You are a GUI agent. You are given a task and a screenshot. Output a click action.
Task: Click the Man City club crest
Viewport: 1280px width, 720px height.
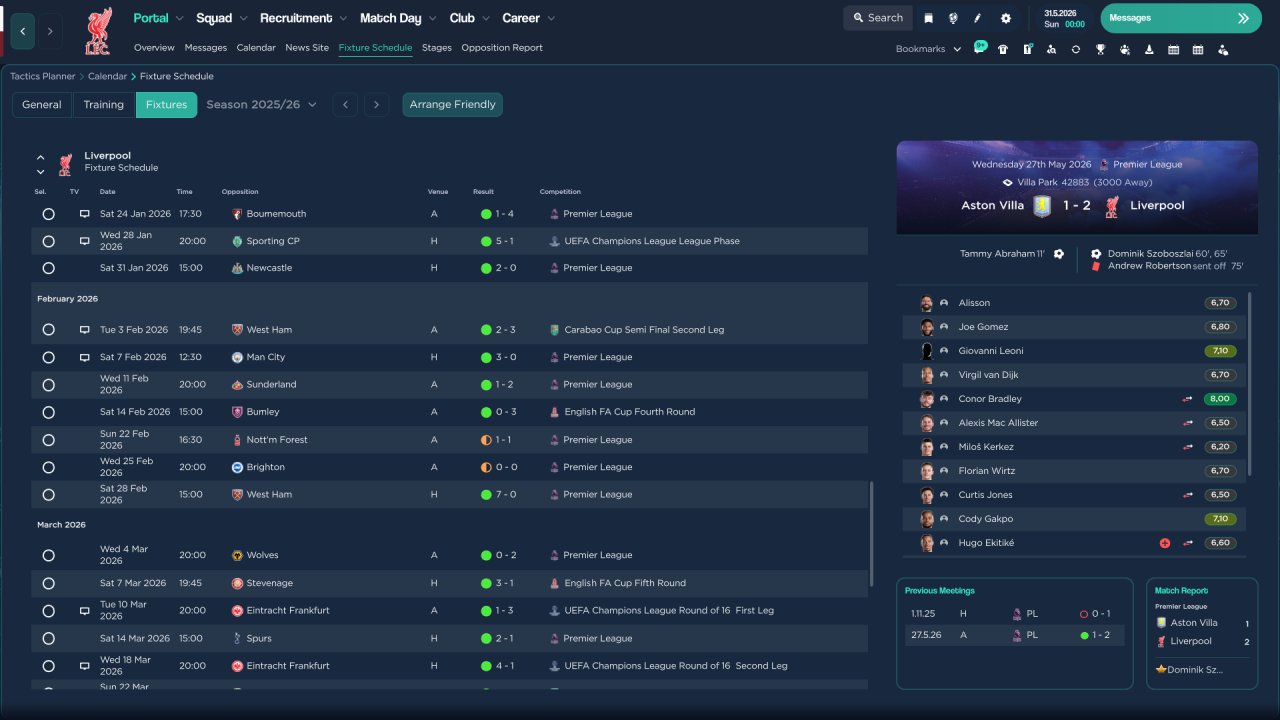pyautogui.click(x=237, y=357)
